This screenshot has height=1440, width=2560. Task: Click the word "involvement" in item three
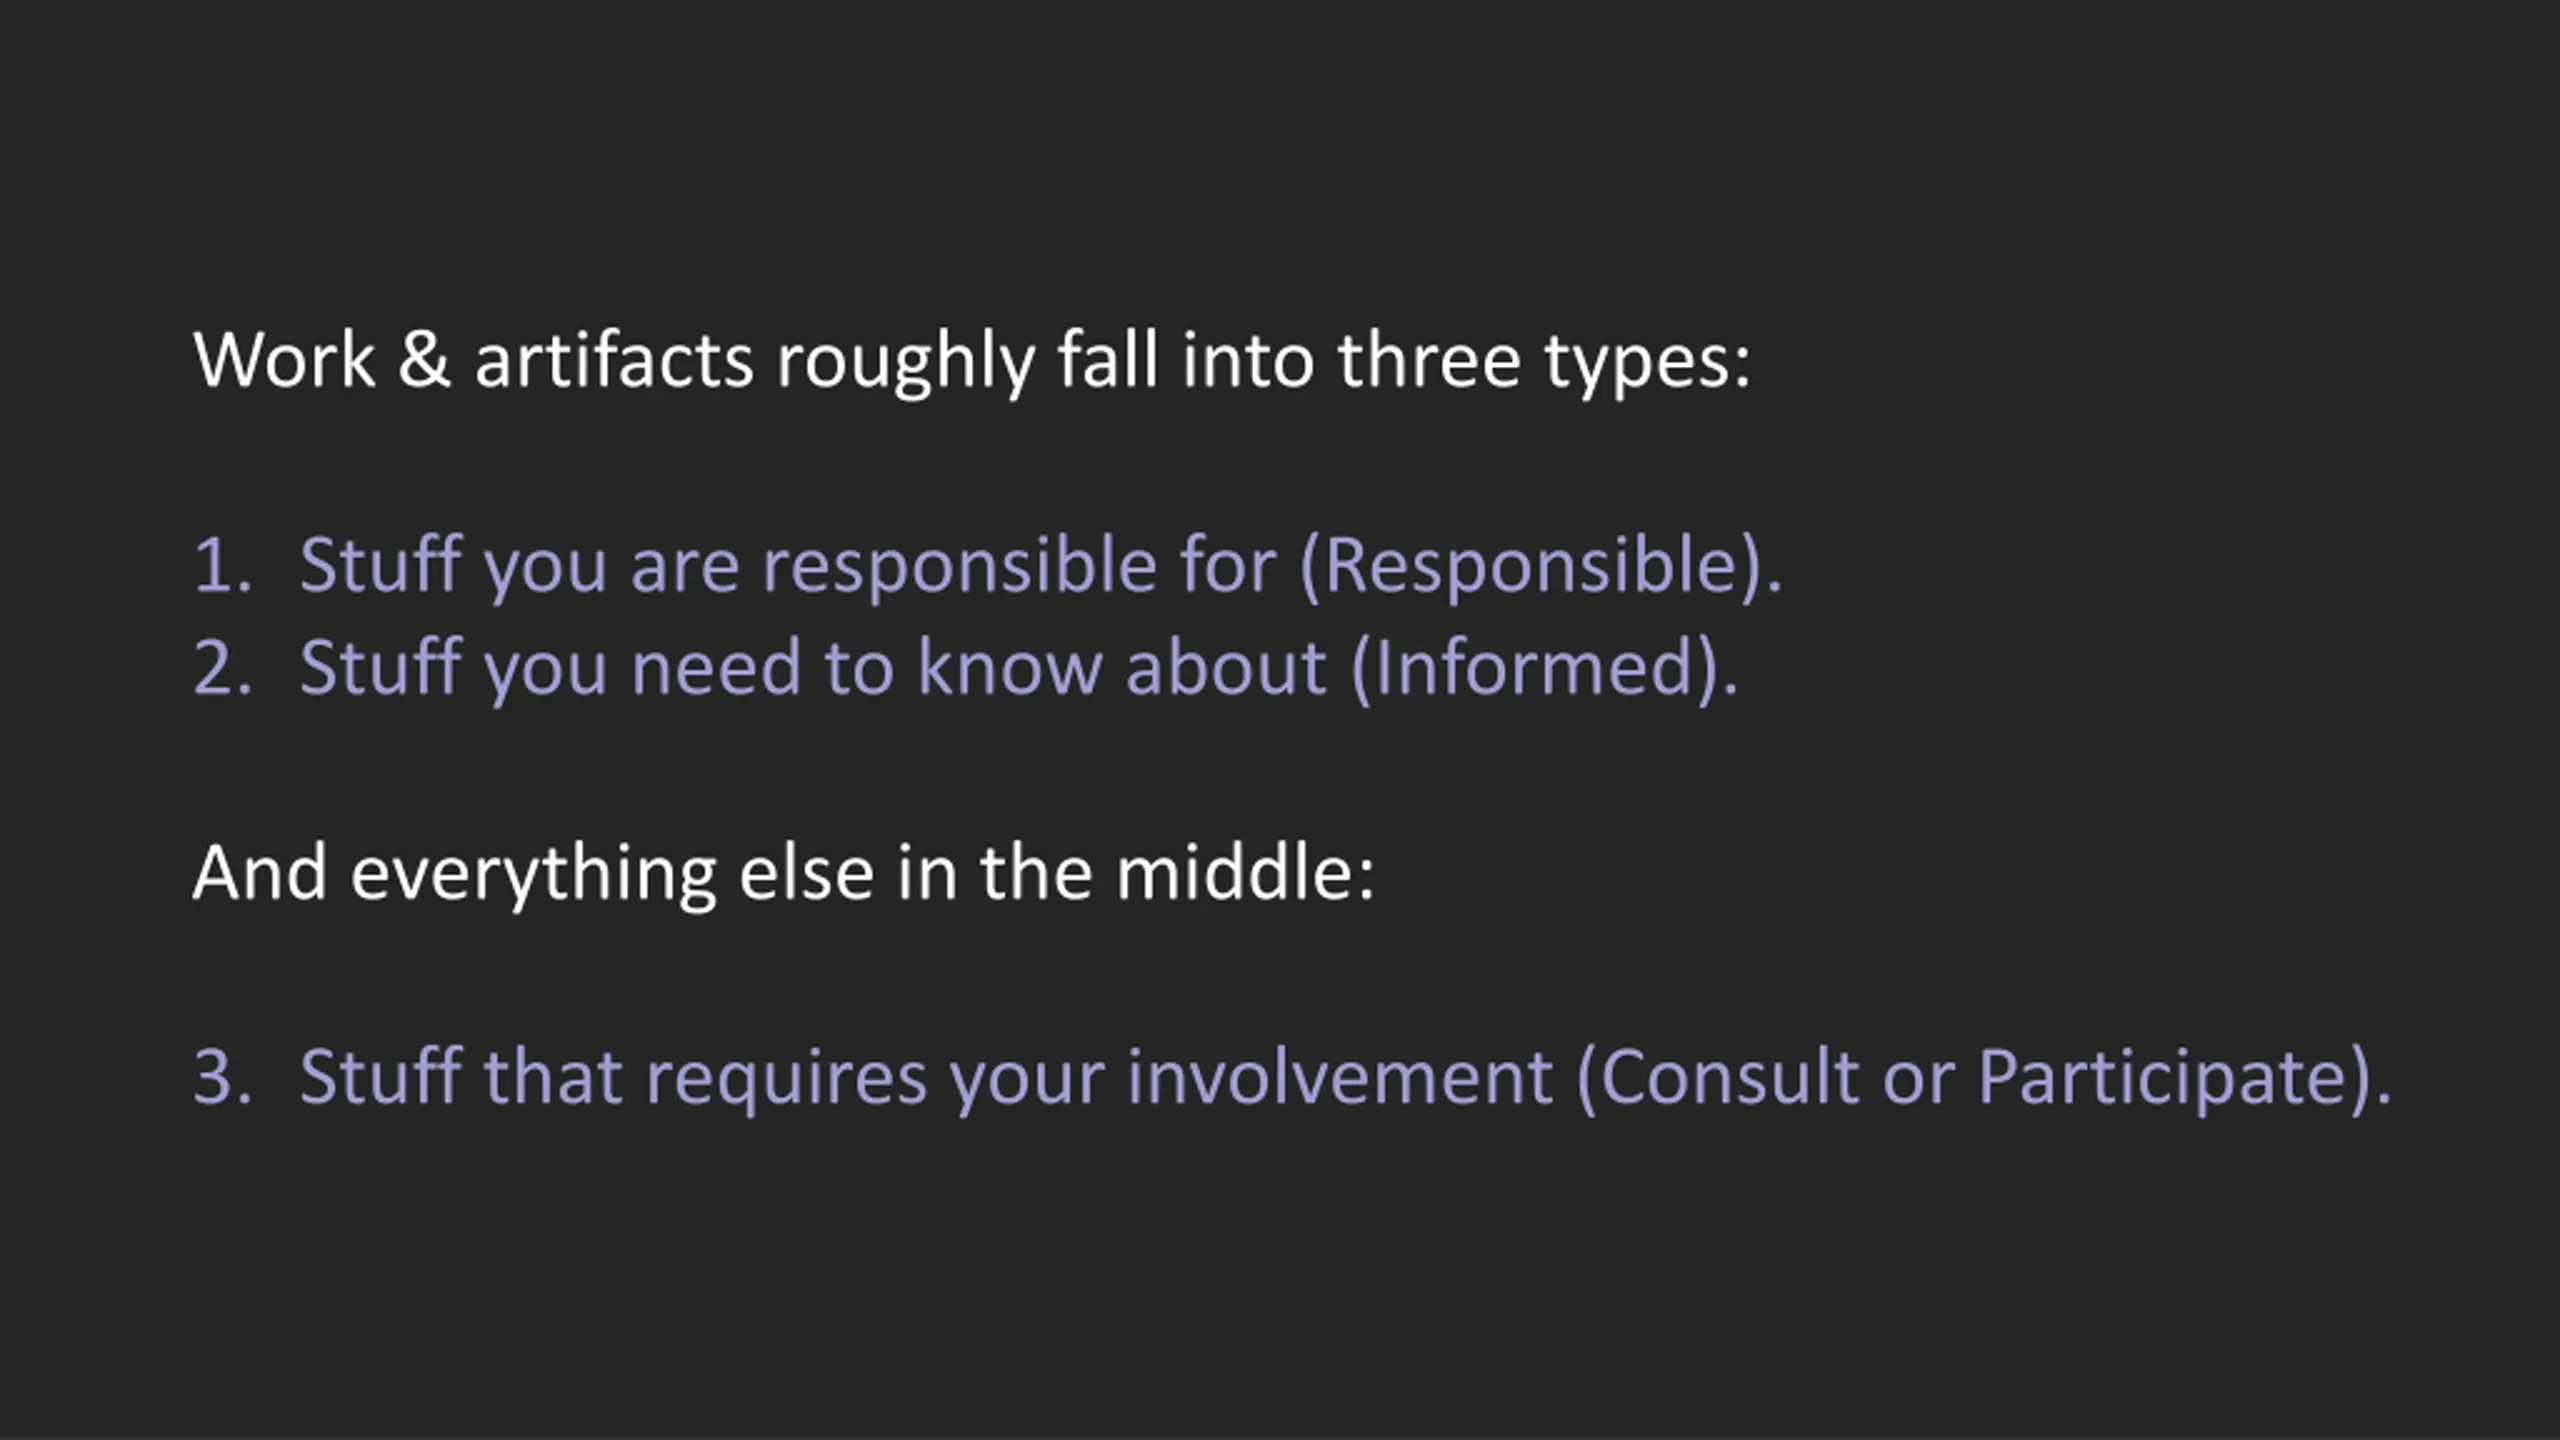1340,1078
